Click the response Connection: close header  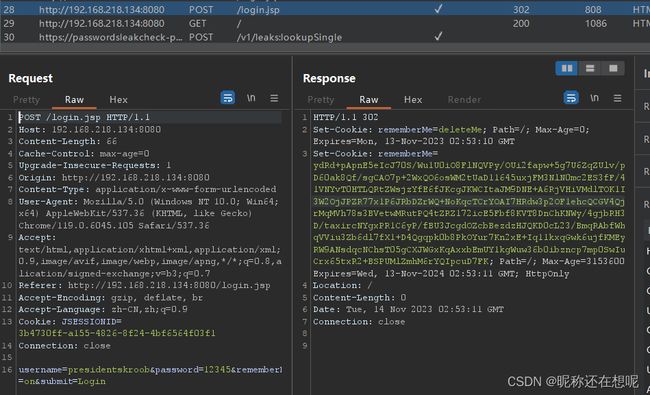[359, 322]
